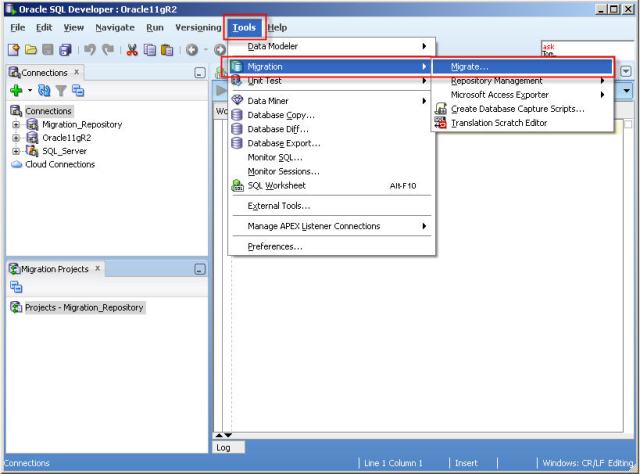This screenshot has width=640, height=474.
Task: Click the search input field in the toolbar
Action: coord(589,50)
